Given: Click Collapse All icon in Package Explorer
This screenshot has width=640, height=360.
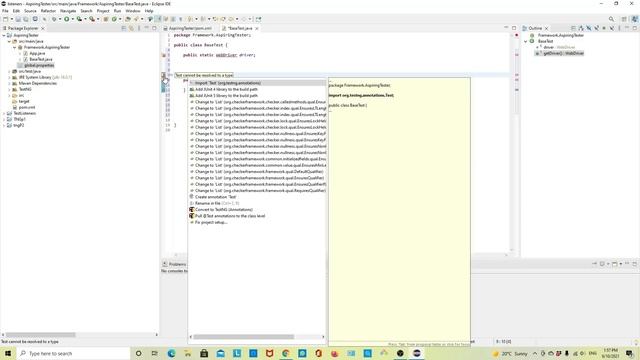Looking at the screenshot, I should tap(124, 28).
